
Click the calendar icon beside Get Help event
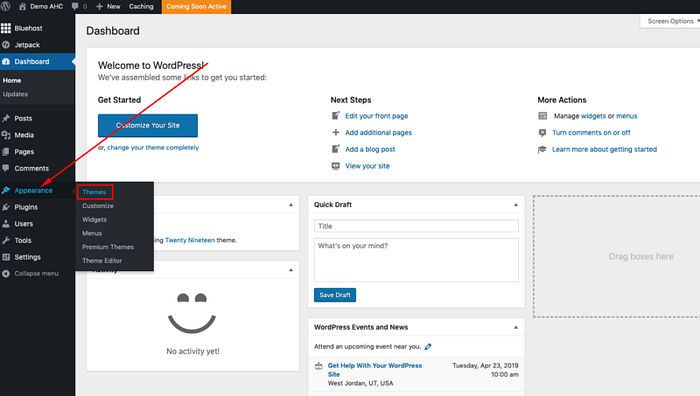click(318, 366)
